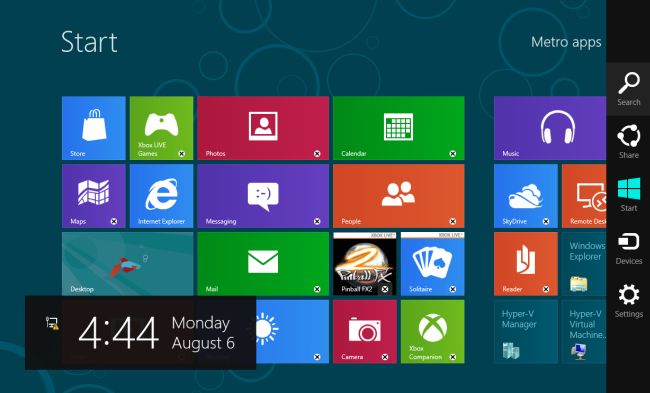Viewport: 650px width, 393px height.
Task: Click the Share charm
Action: [628, 142]
